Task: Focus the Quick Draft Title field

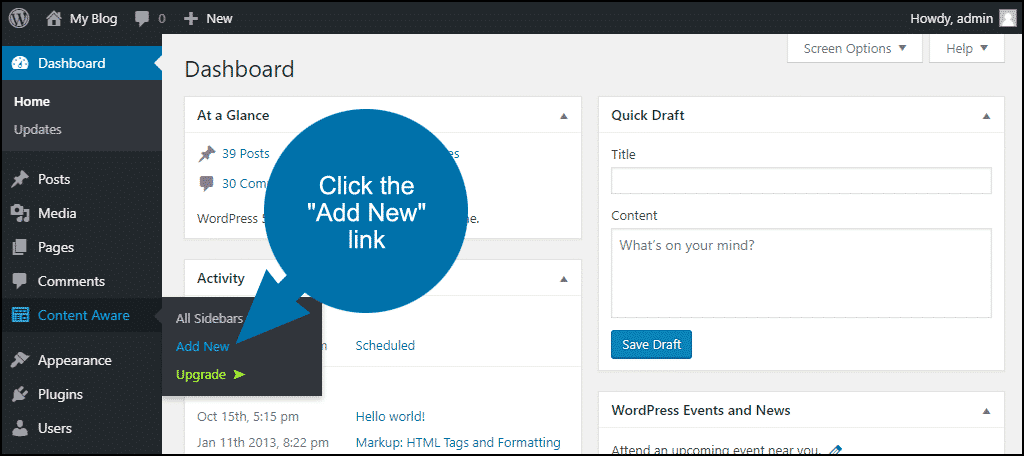Action: pos(801,180)
